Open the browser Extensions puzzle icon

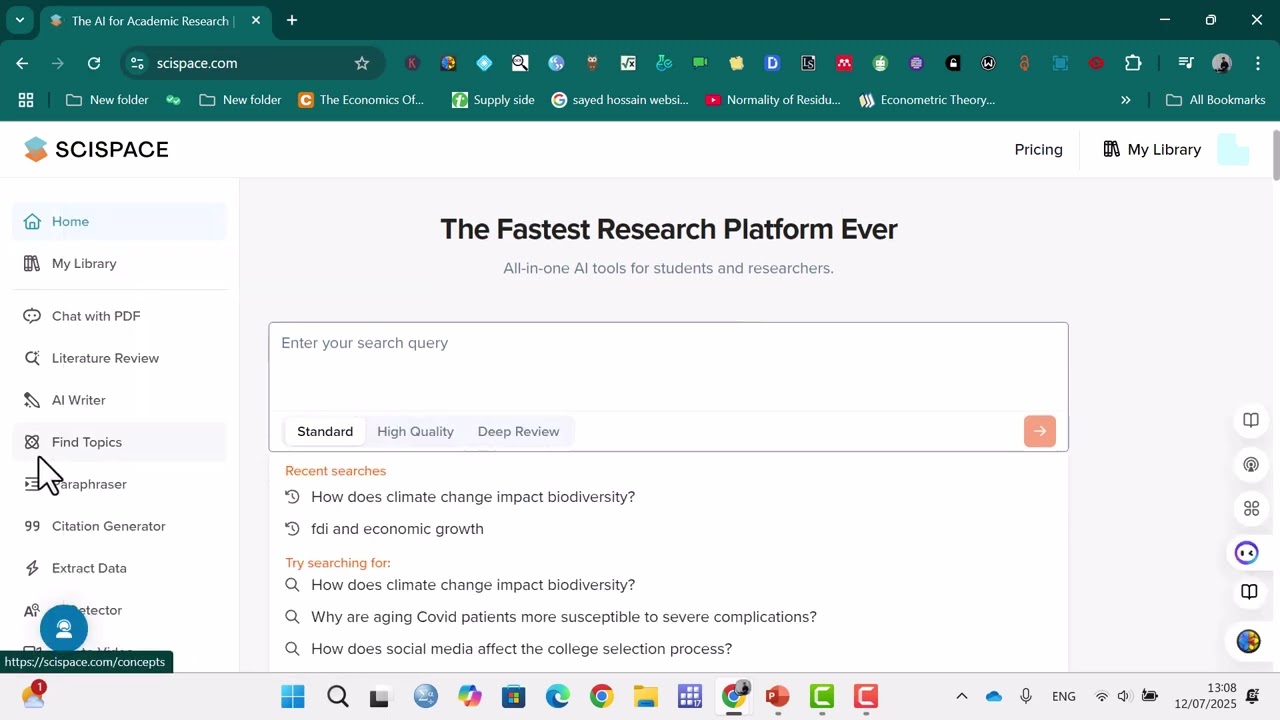pos(1133,63)
